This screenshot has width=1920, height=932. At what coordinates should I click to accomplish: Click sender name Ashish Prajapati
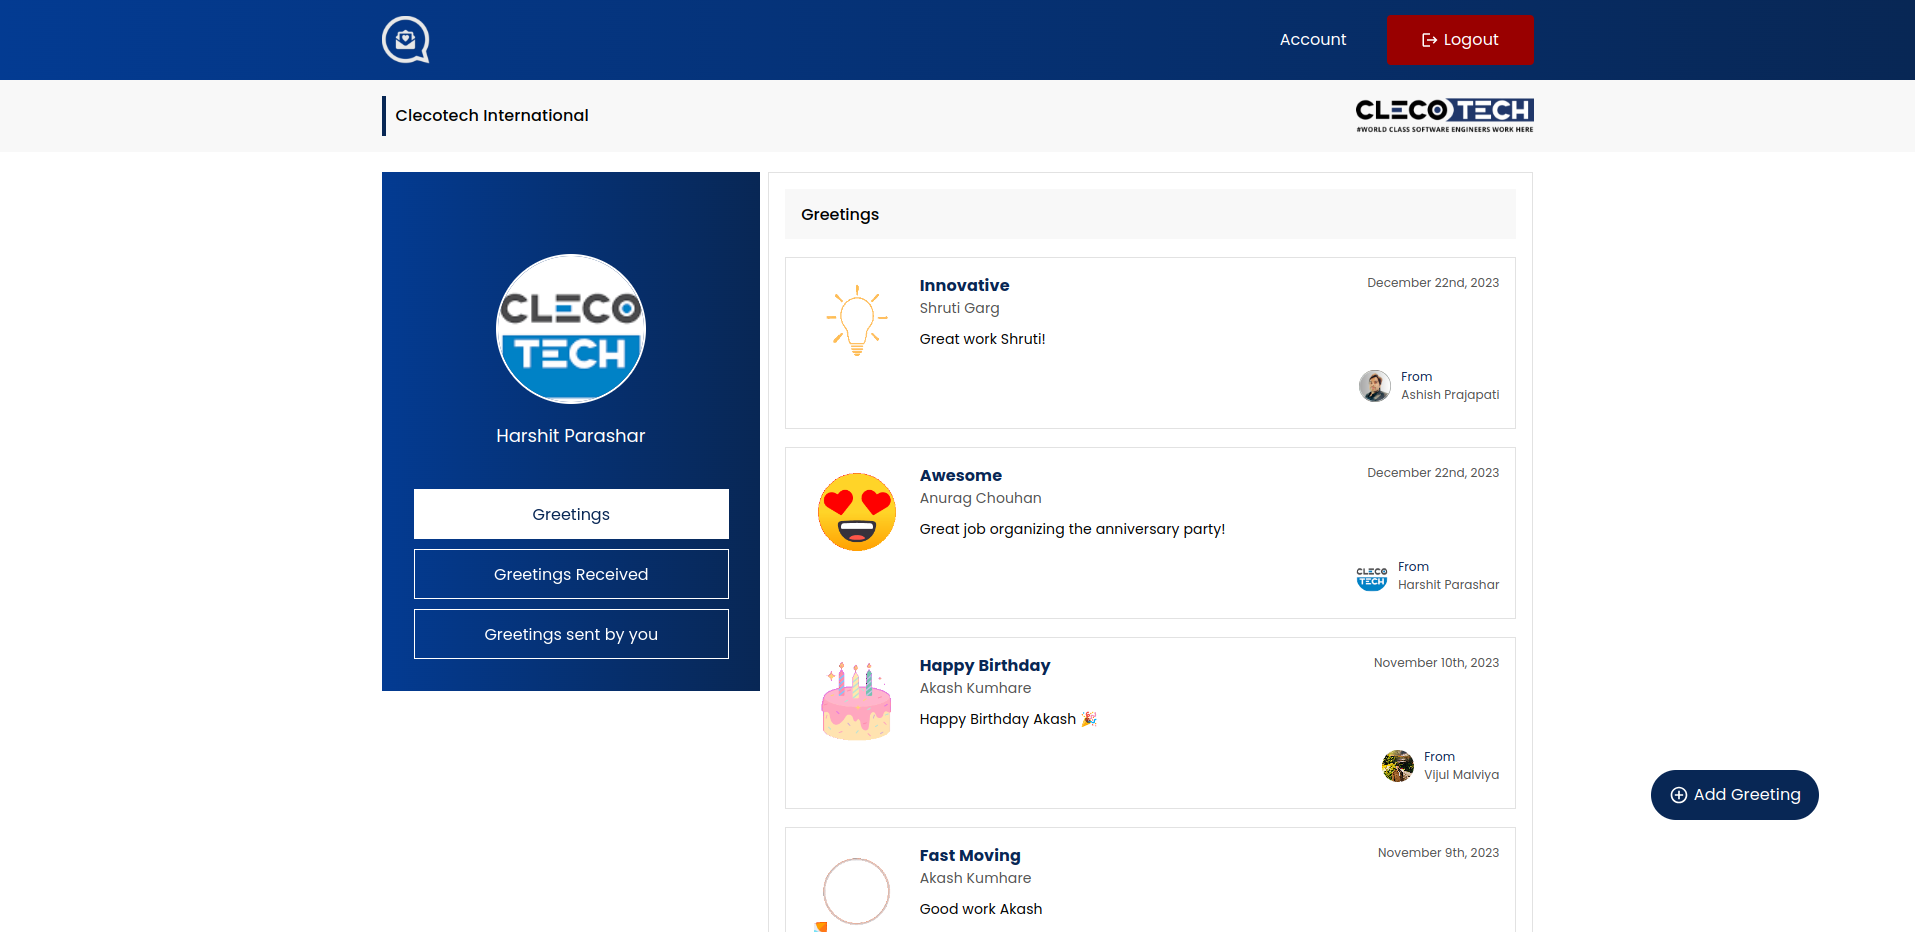click(x=1450, y=395)
